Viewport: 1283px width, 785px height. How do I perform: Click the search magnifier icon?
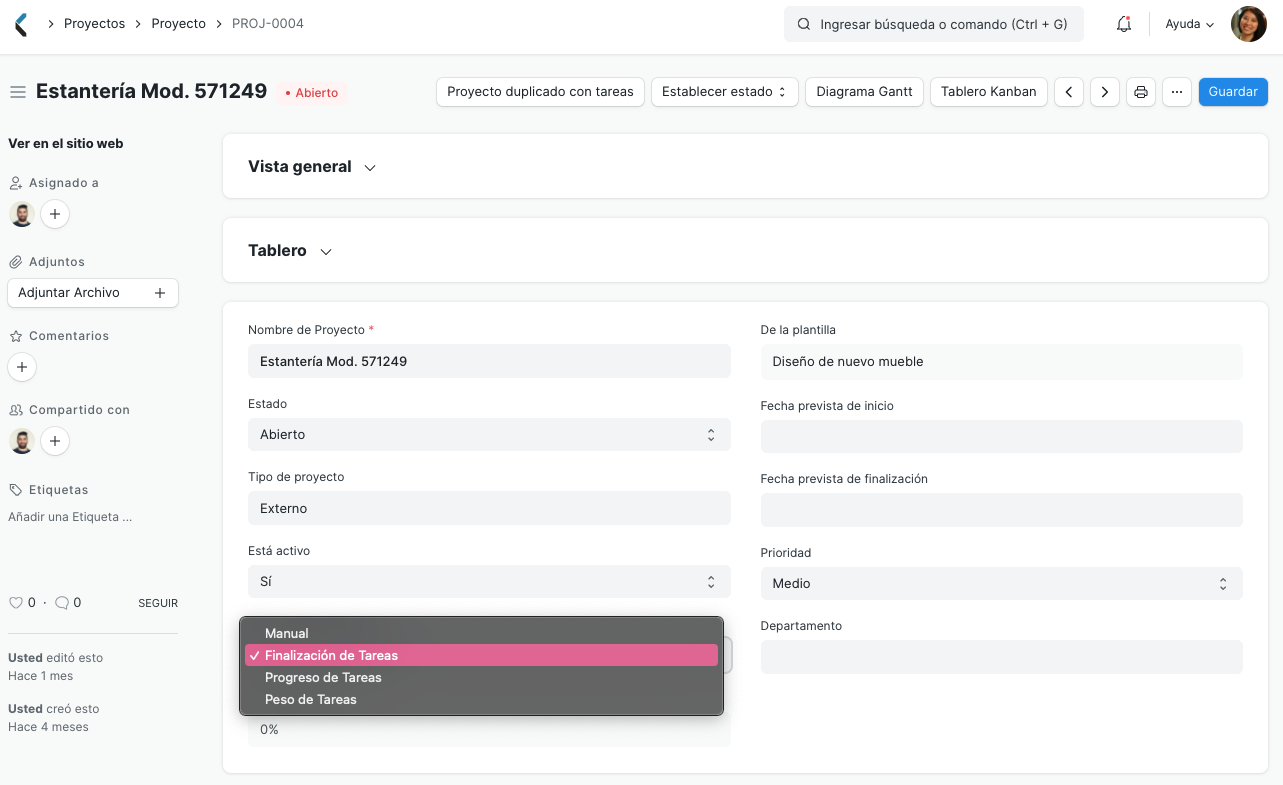pyautogui.click(x=803, y=24)
